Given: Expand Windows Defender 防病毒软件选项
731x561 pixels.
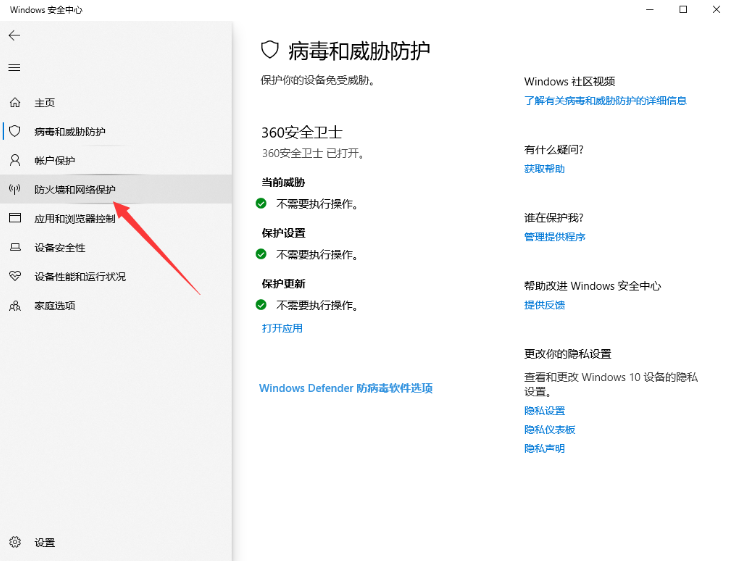Looking at the screenshot, I should (x=346, y=388).
